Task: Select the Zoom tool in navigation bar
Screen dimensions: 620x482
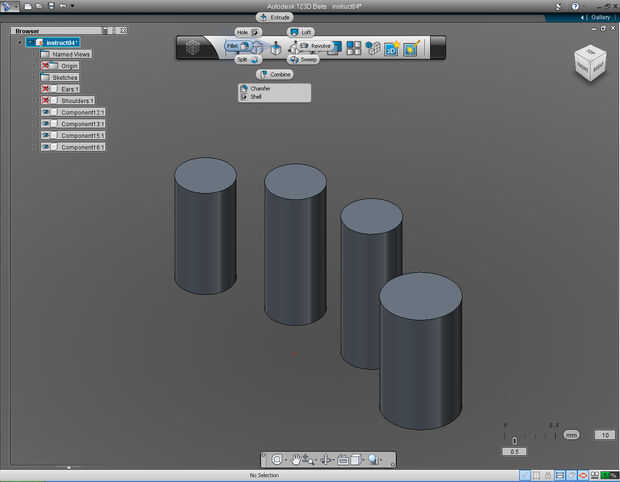Action: coord(308,459)
